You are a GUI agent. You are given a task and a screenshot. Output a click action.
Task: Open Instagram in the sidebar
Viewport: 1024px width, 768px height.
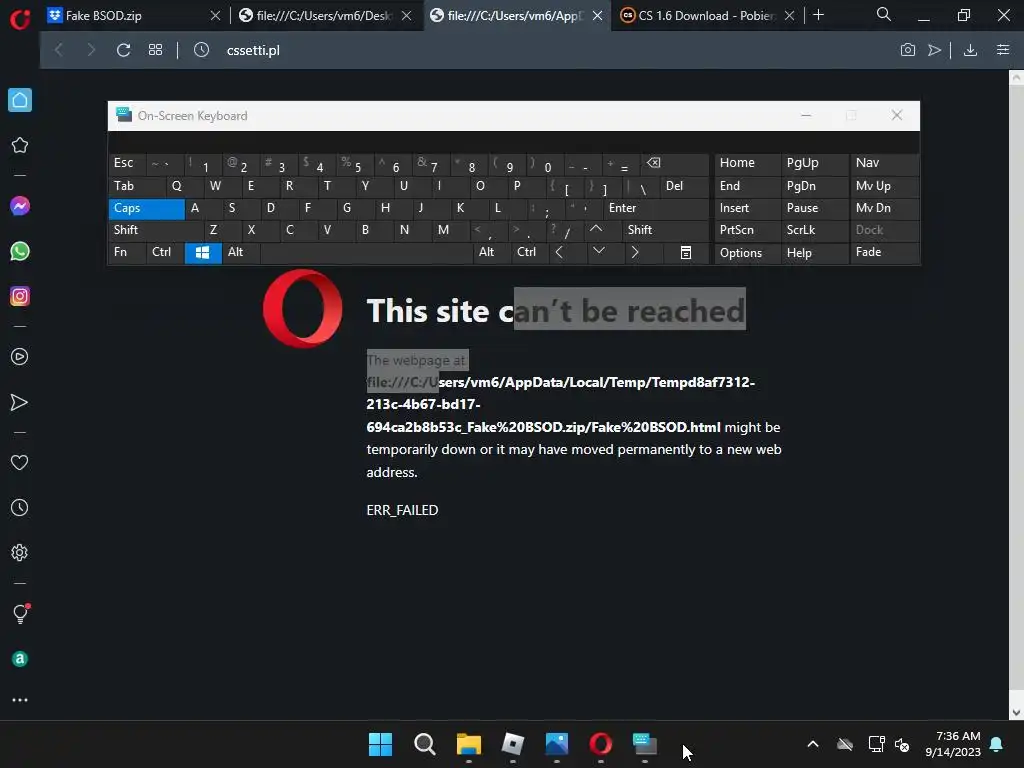(x=20, y=296)
